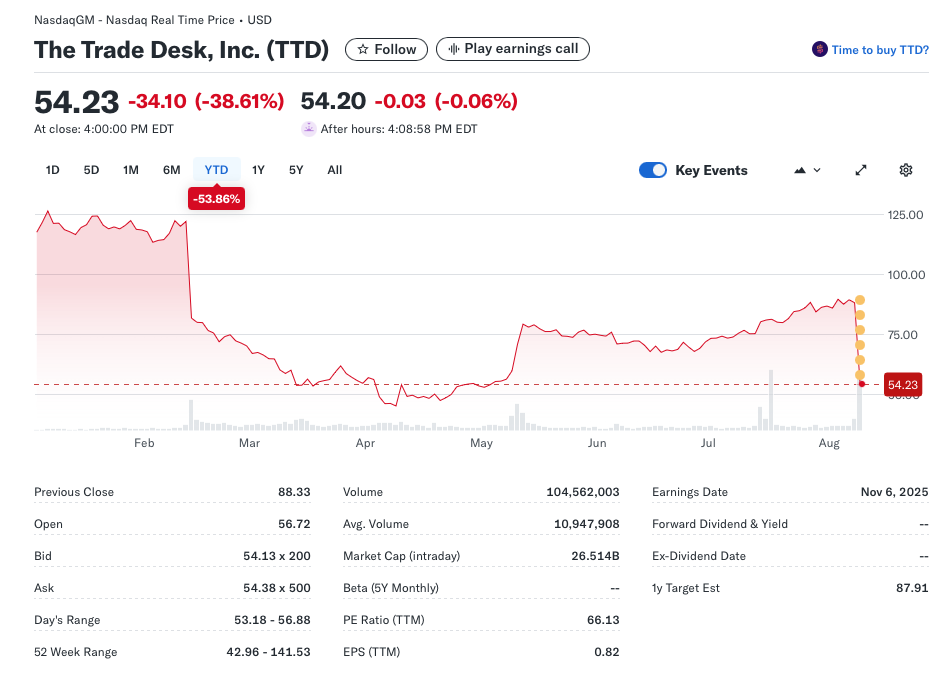
Task: Select the 6M time range
Action: (x=172, y=170)
